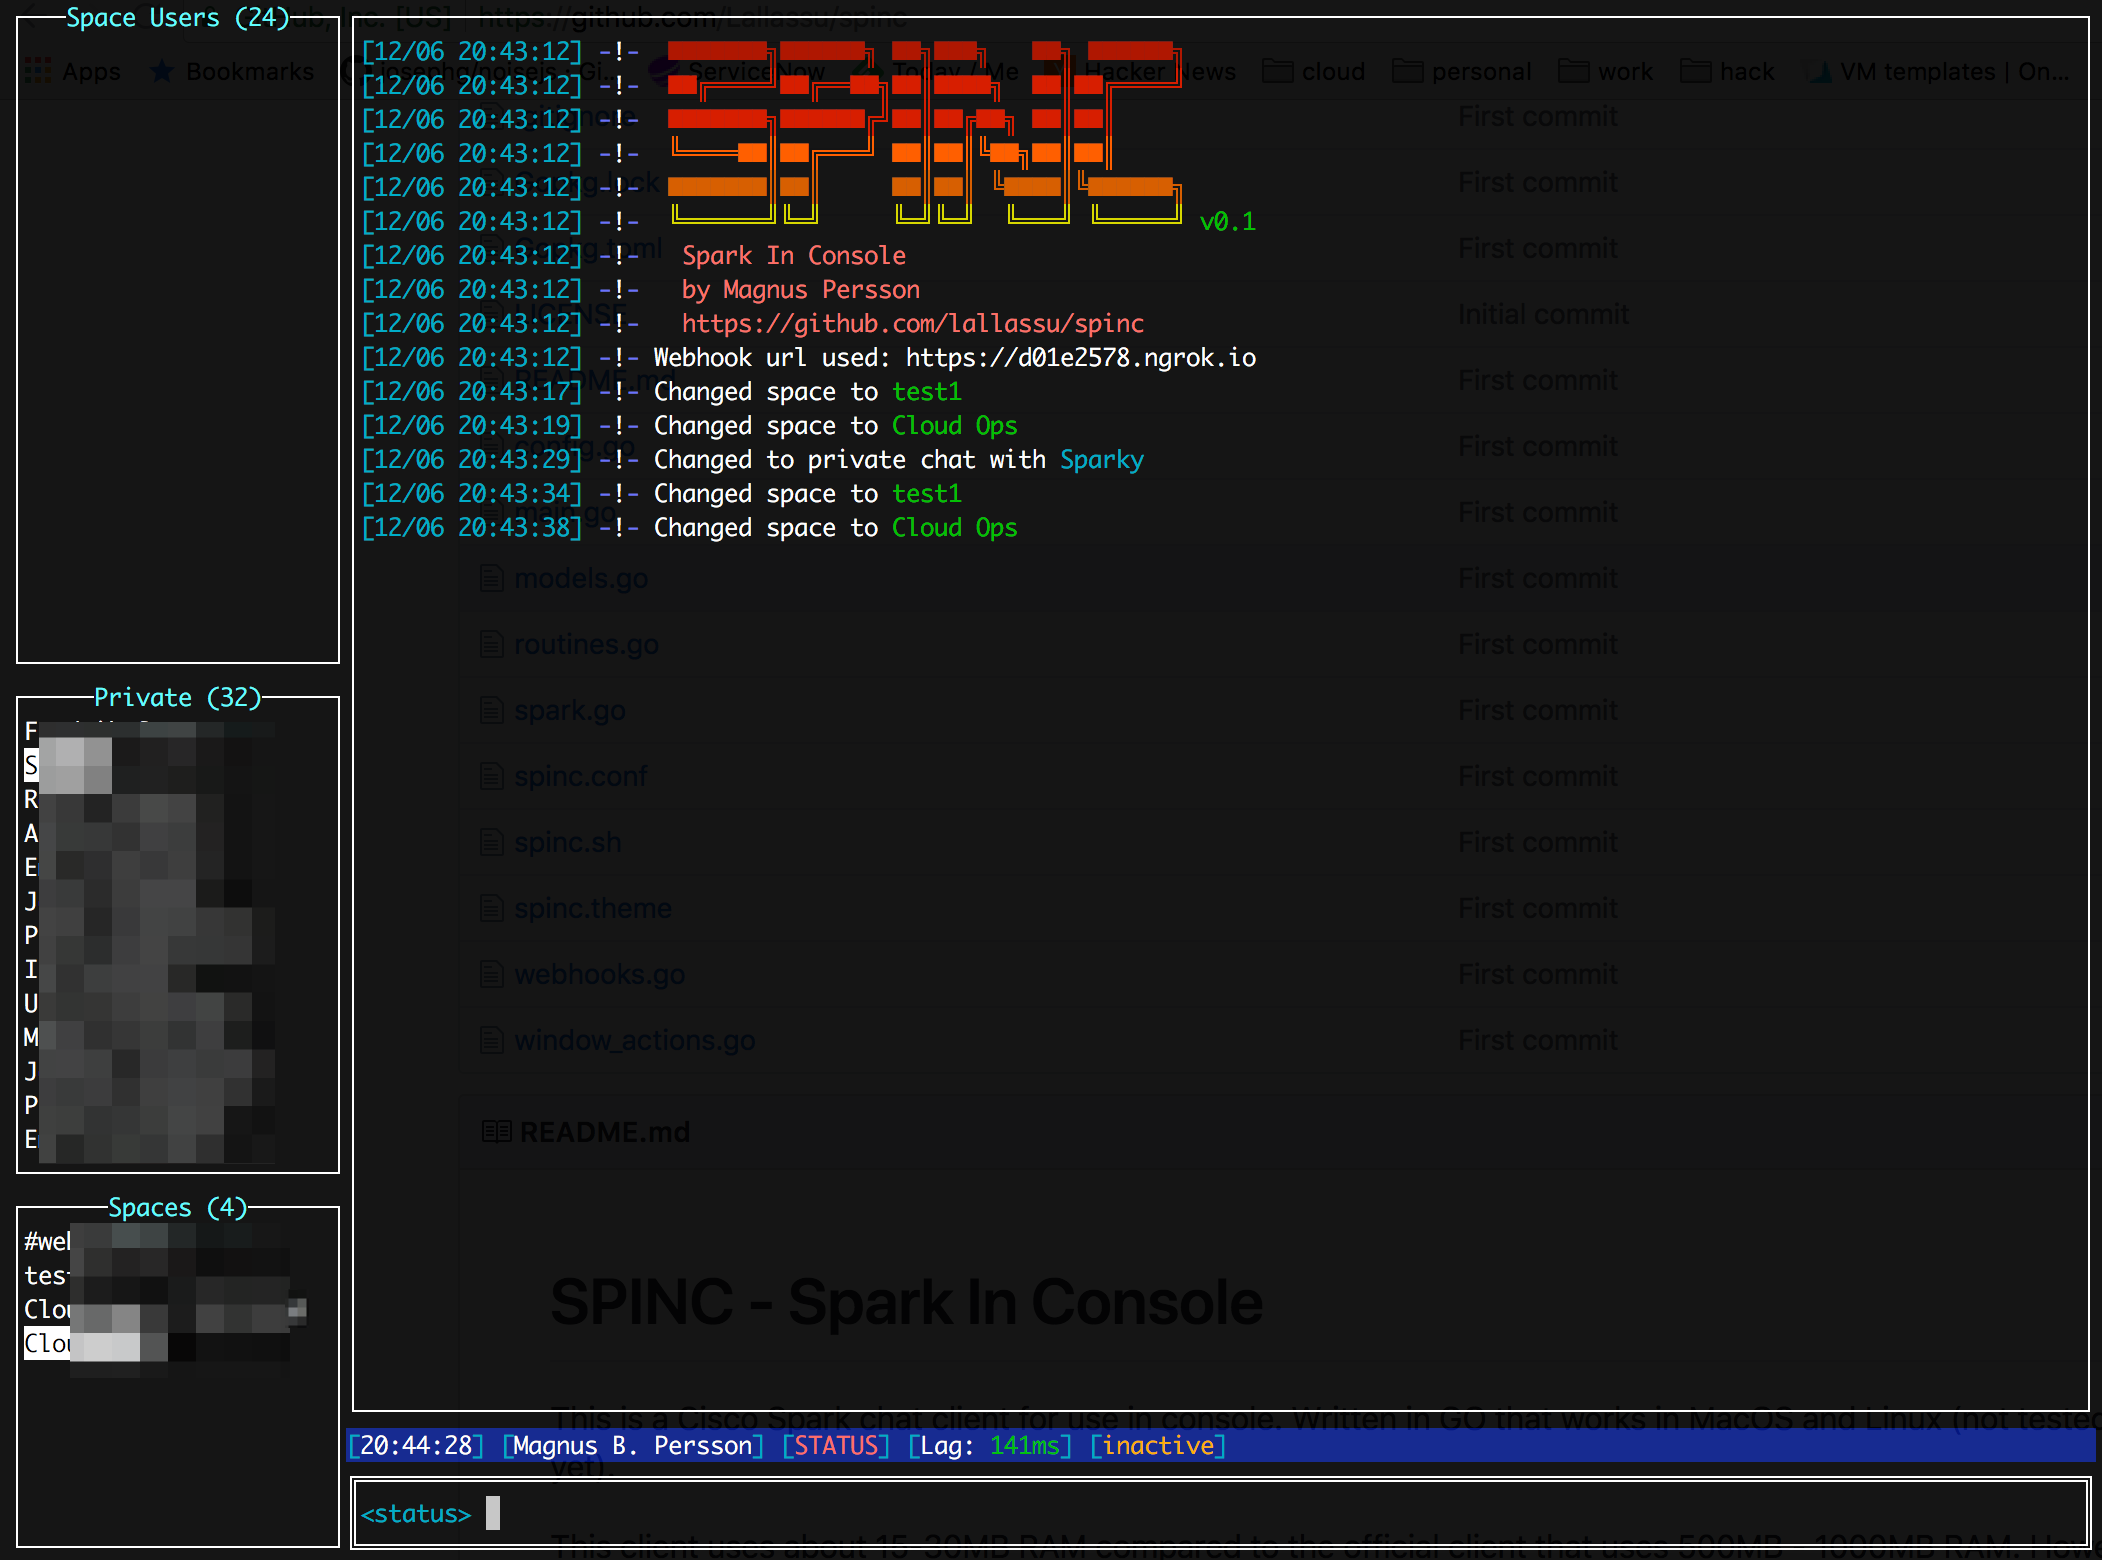Click the [STATUS] indicator in status bar
This screenshot has height=1560, width=2102.
coord(835,1446)
